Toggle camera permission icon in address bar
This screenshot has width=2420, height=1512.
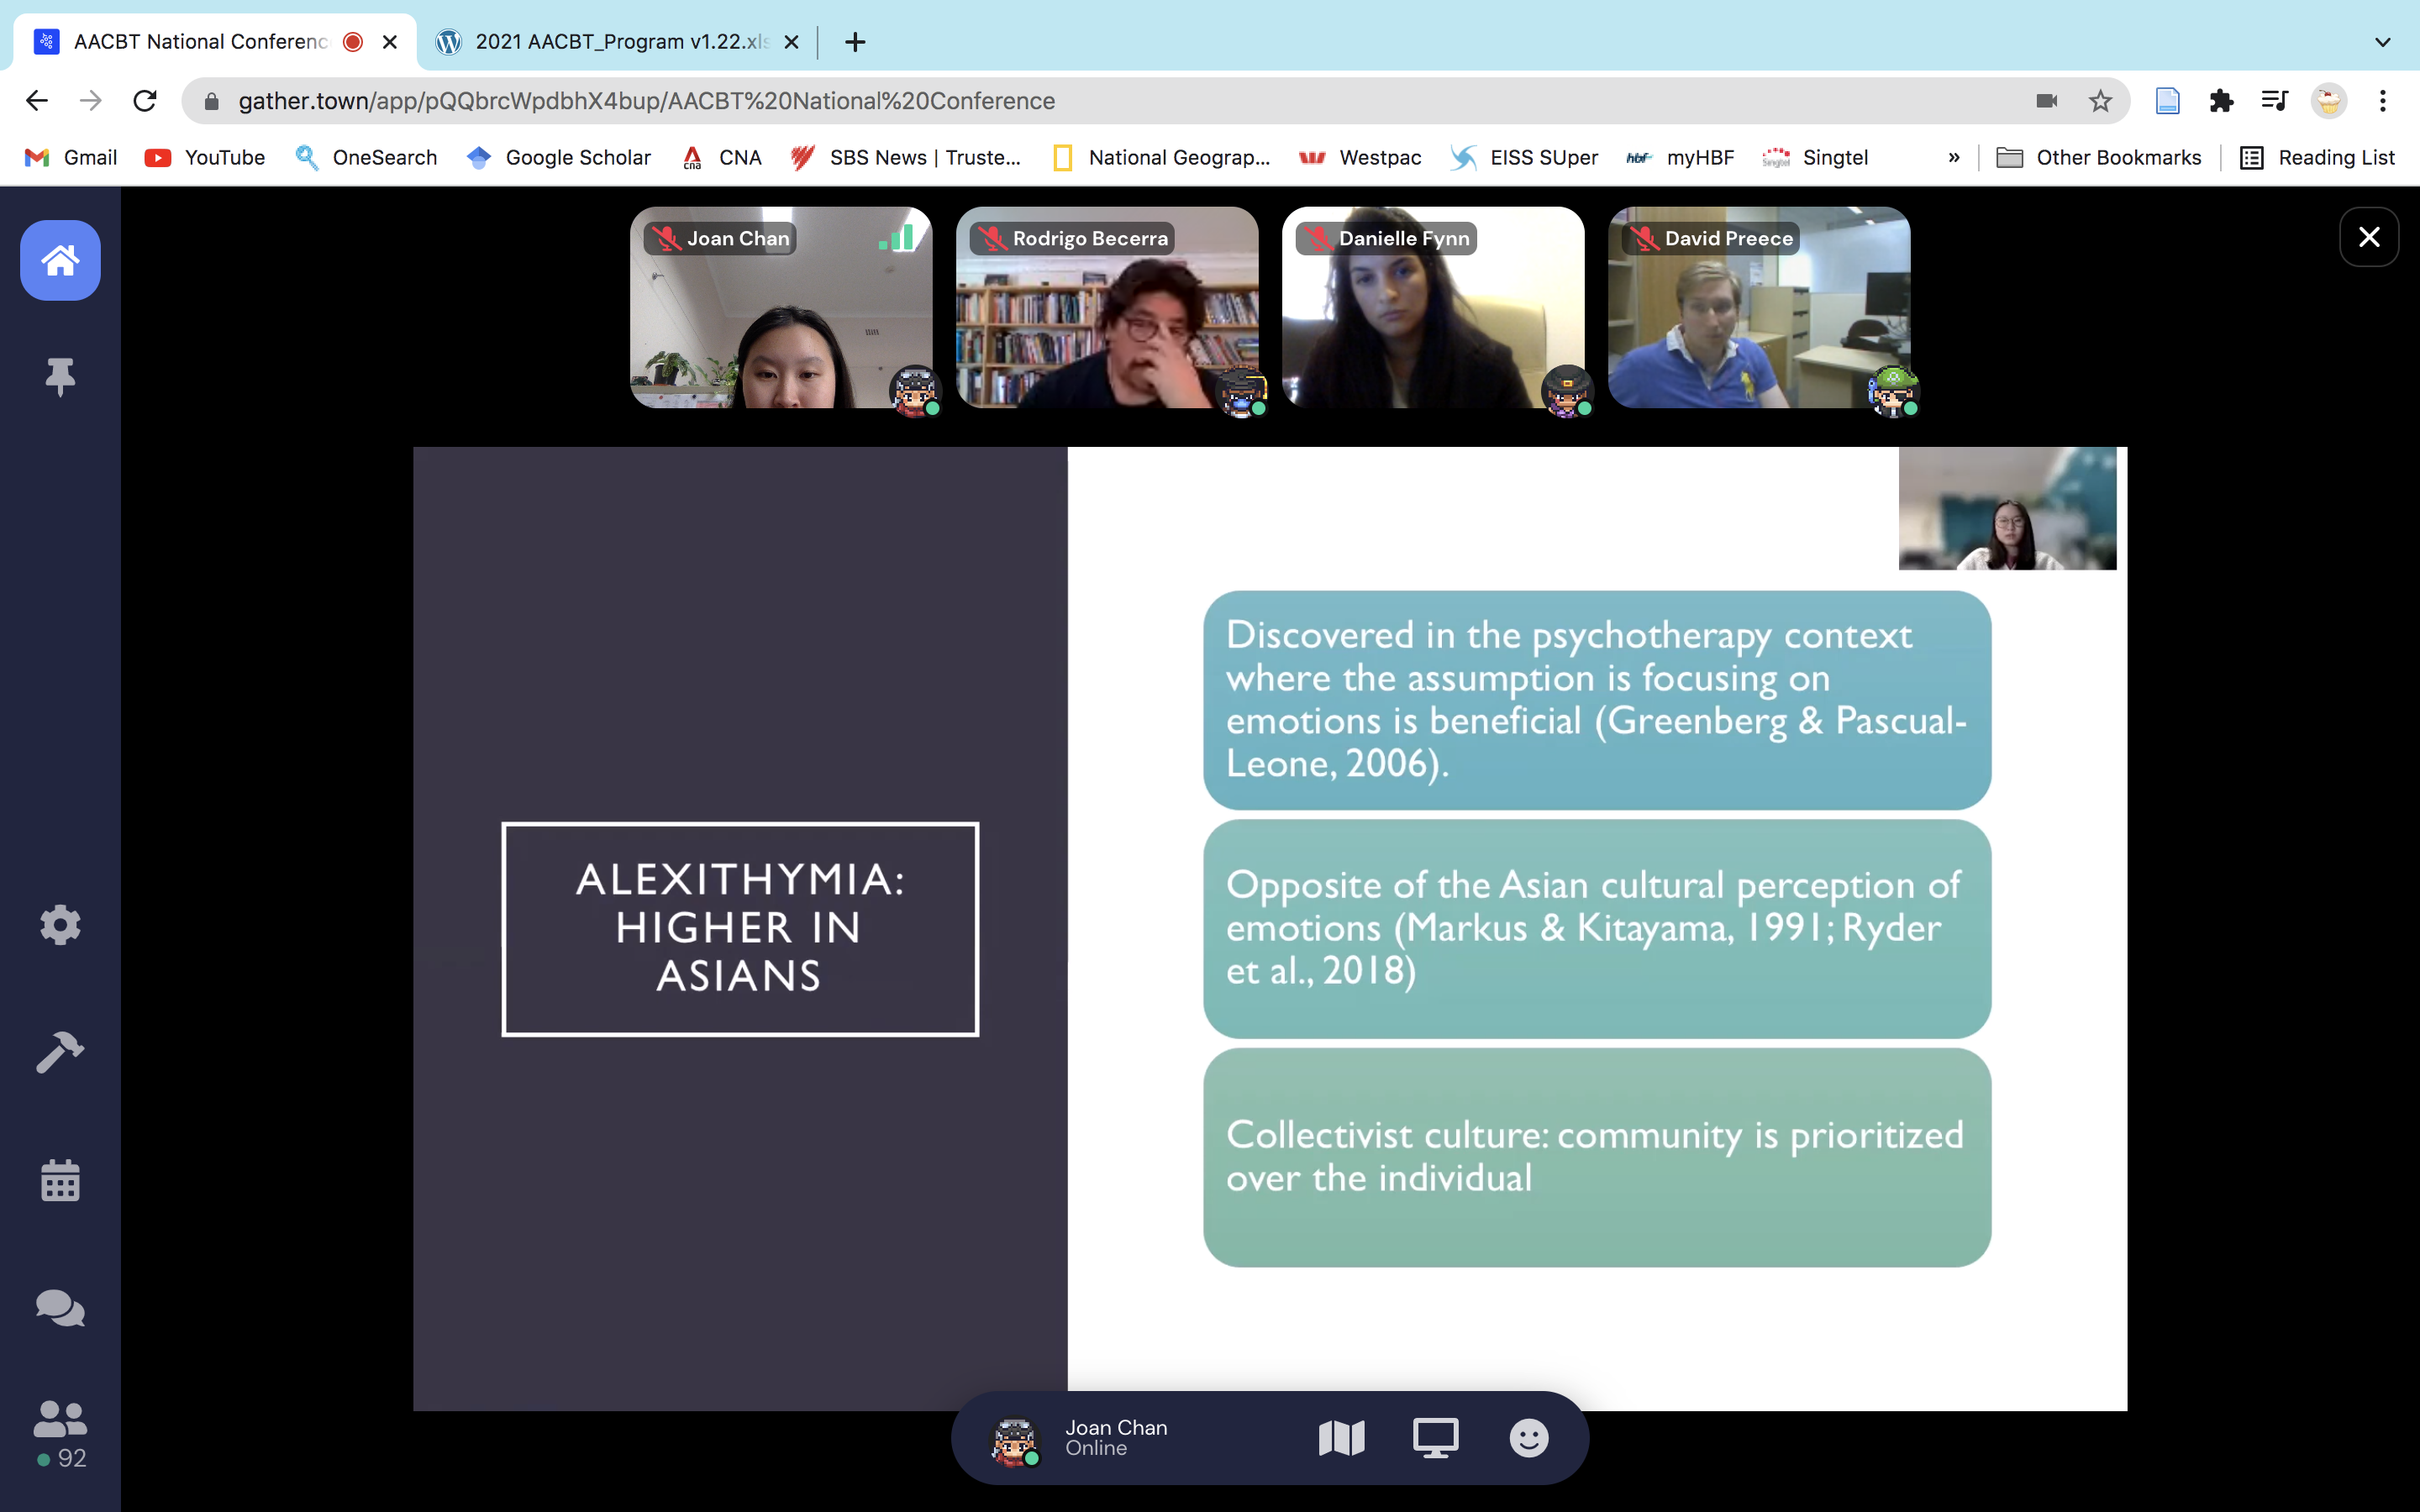coord(2046,101)
